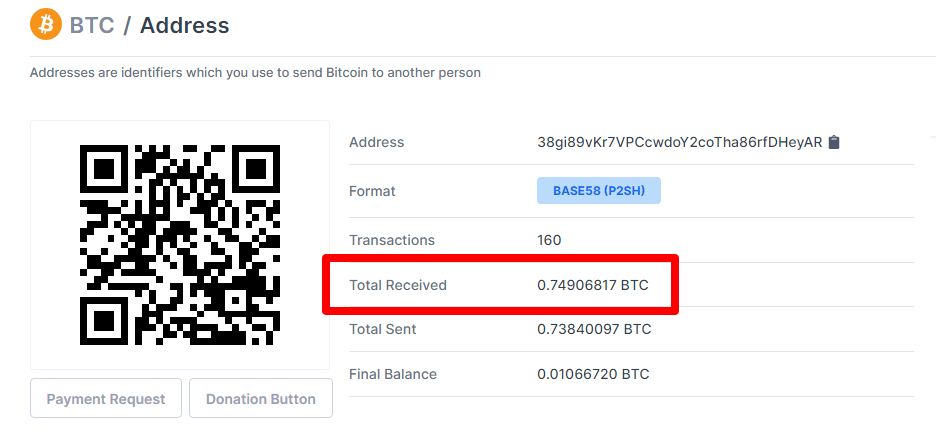Click the orange Bitcoin logo icon
Viewport: 936px width, 437px height.
46,24
